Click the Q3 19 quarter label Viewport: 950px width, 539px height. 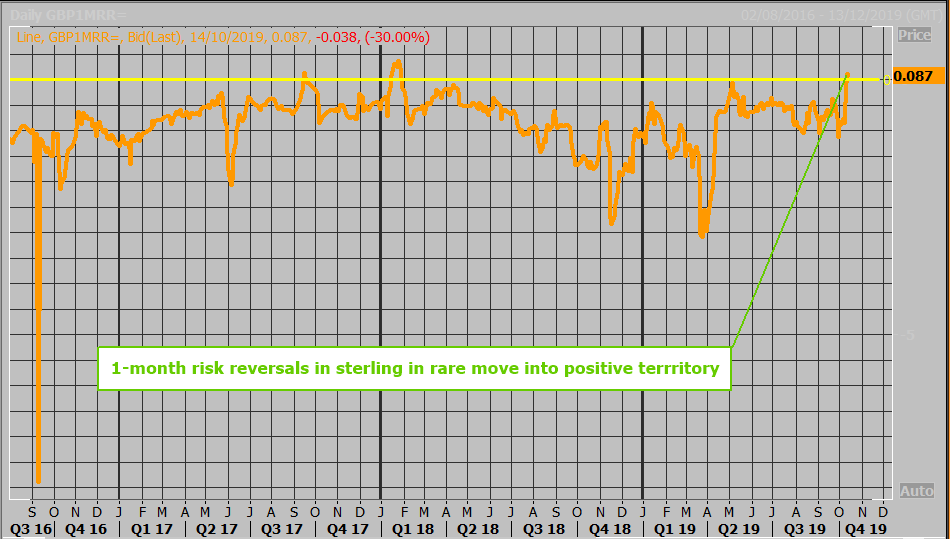click(805, 529)
